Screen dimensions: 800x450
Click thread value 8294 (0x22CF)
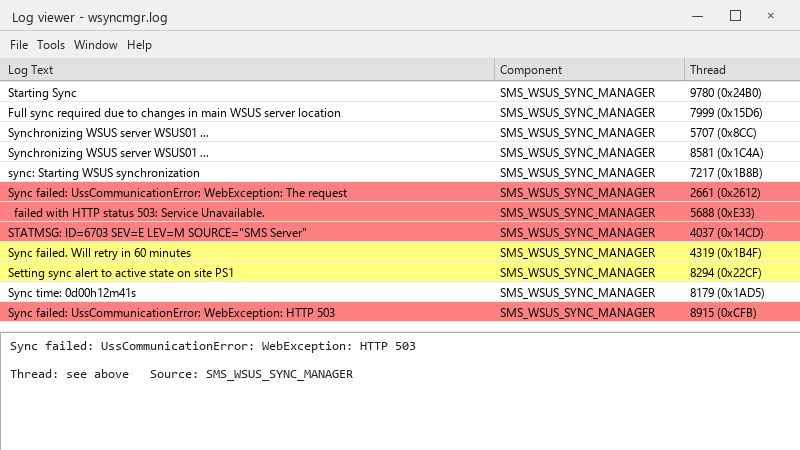(726, 272)
